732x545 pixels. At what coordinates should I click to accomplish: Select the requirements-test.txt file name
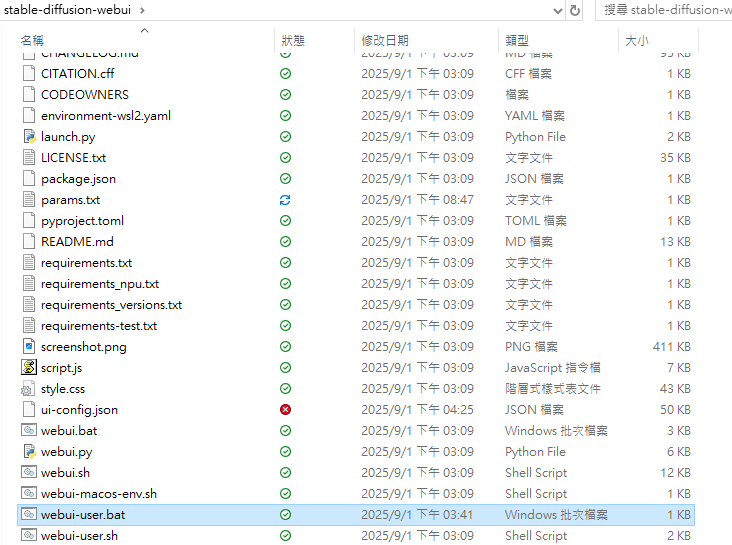(99, 326)
